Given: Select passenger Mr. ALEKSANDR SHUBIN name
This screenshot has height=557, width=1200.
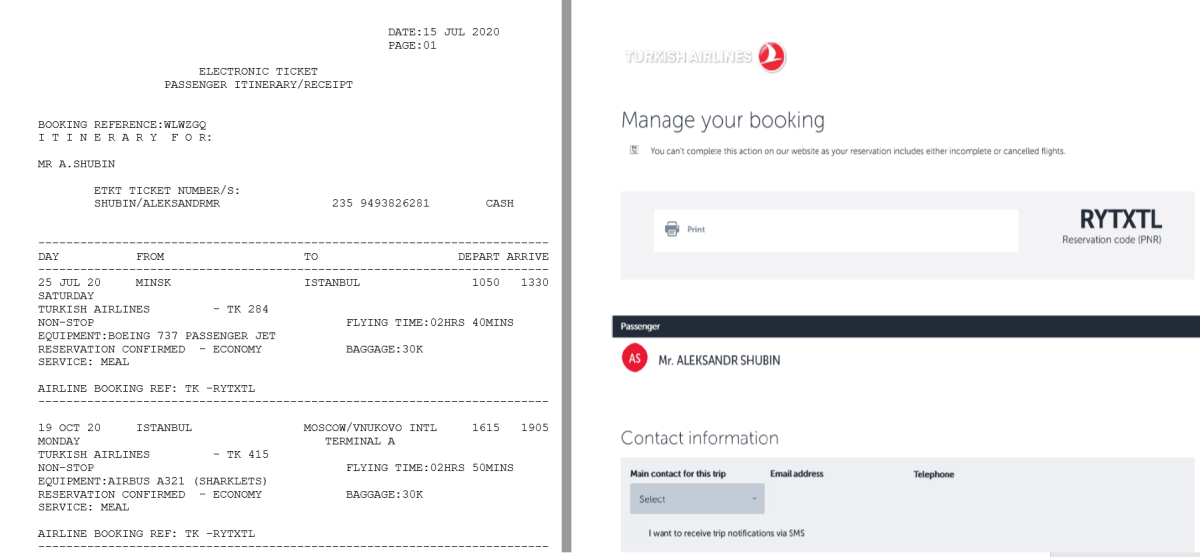Looking at the screenshot, I should 719,360.
